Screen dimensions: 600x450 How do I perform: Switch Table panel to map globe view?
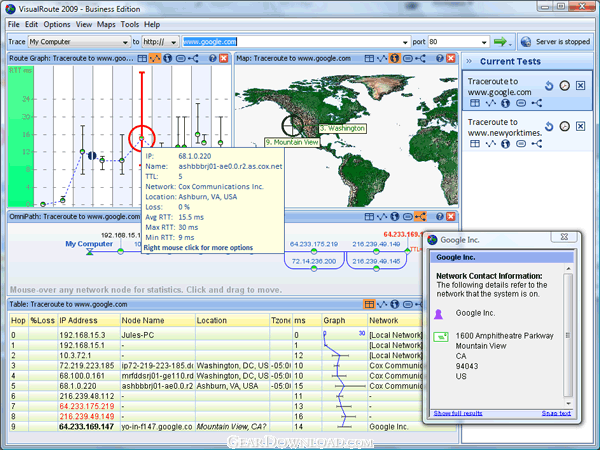pos(395,304)
